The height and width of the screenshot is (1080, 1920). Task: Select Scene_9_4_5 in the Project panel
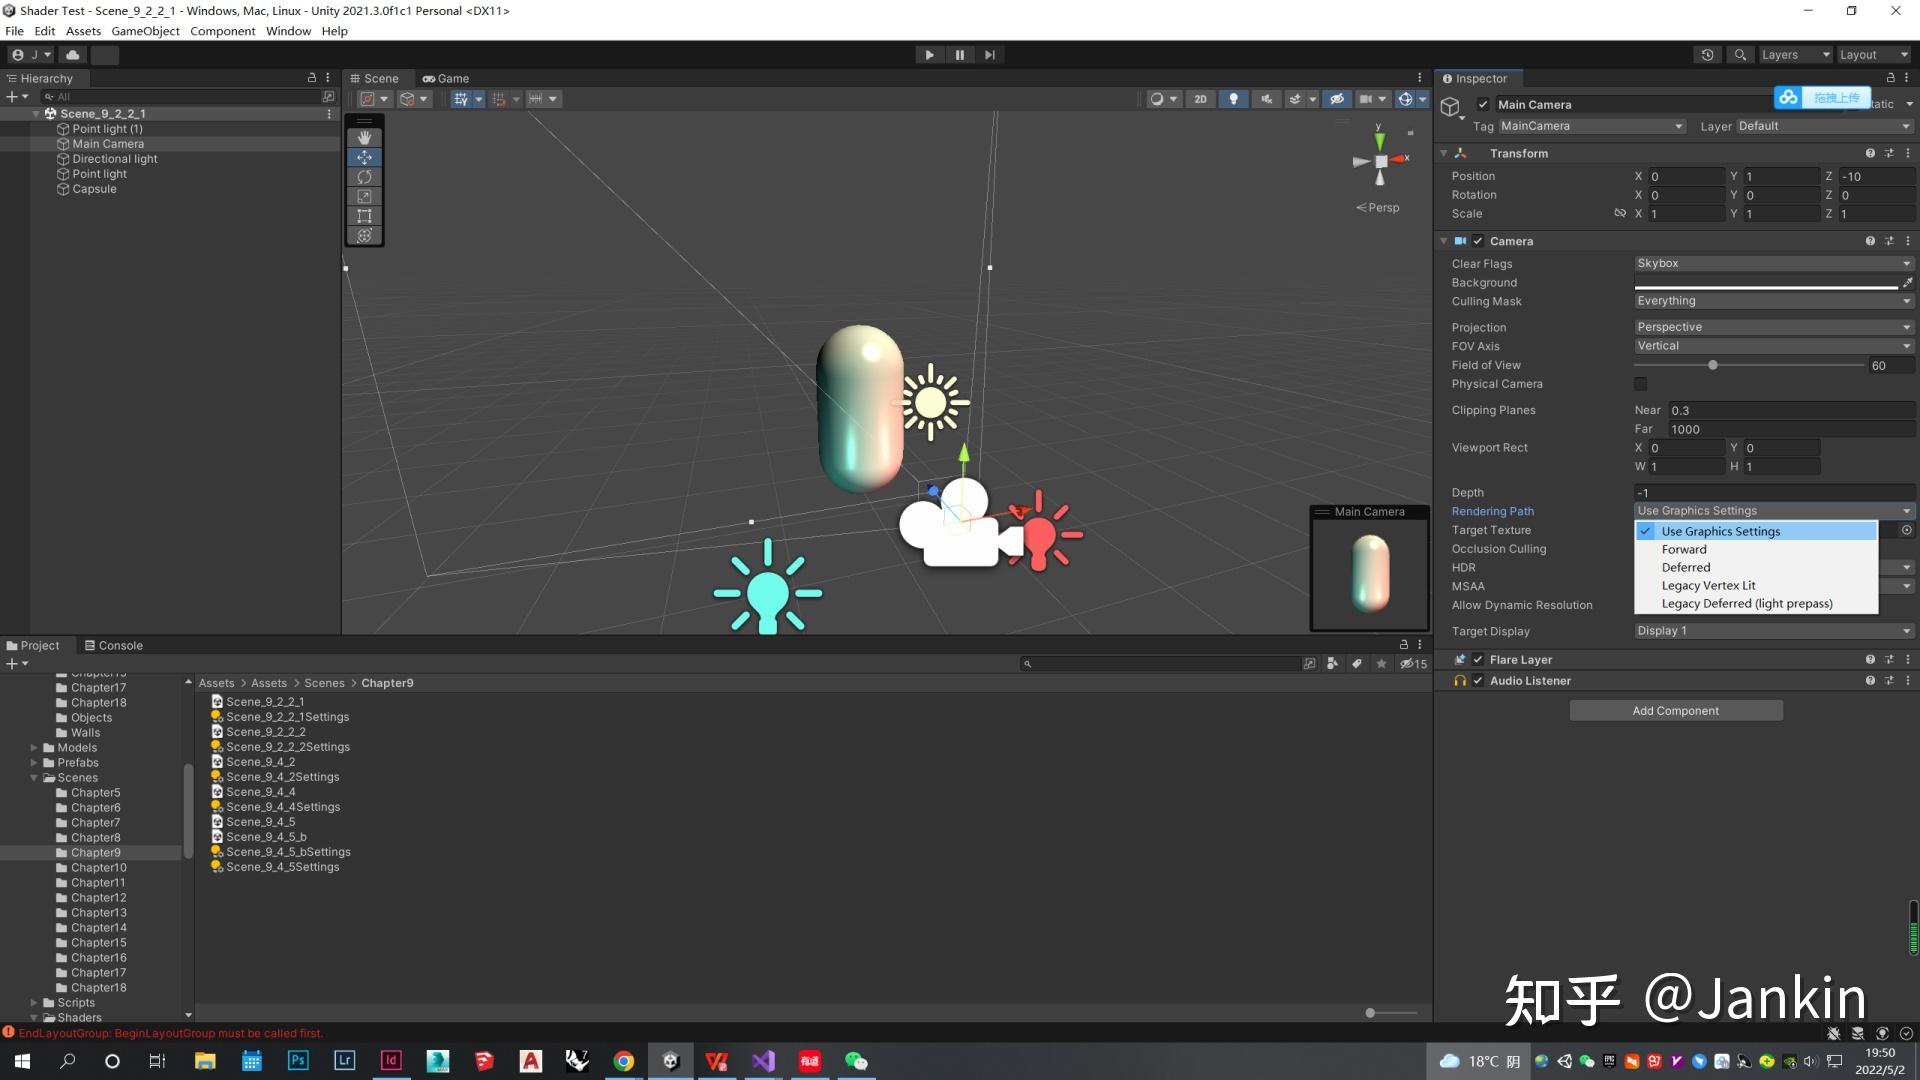[x=261, y=821]
